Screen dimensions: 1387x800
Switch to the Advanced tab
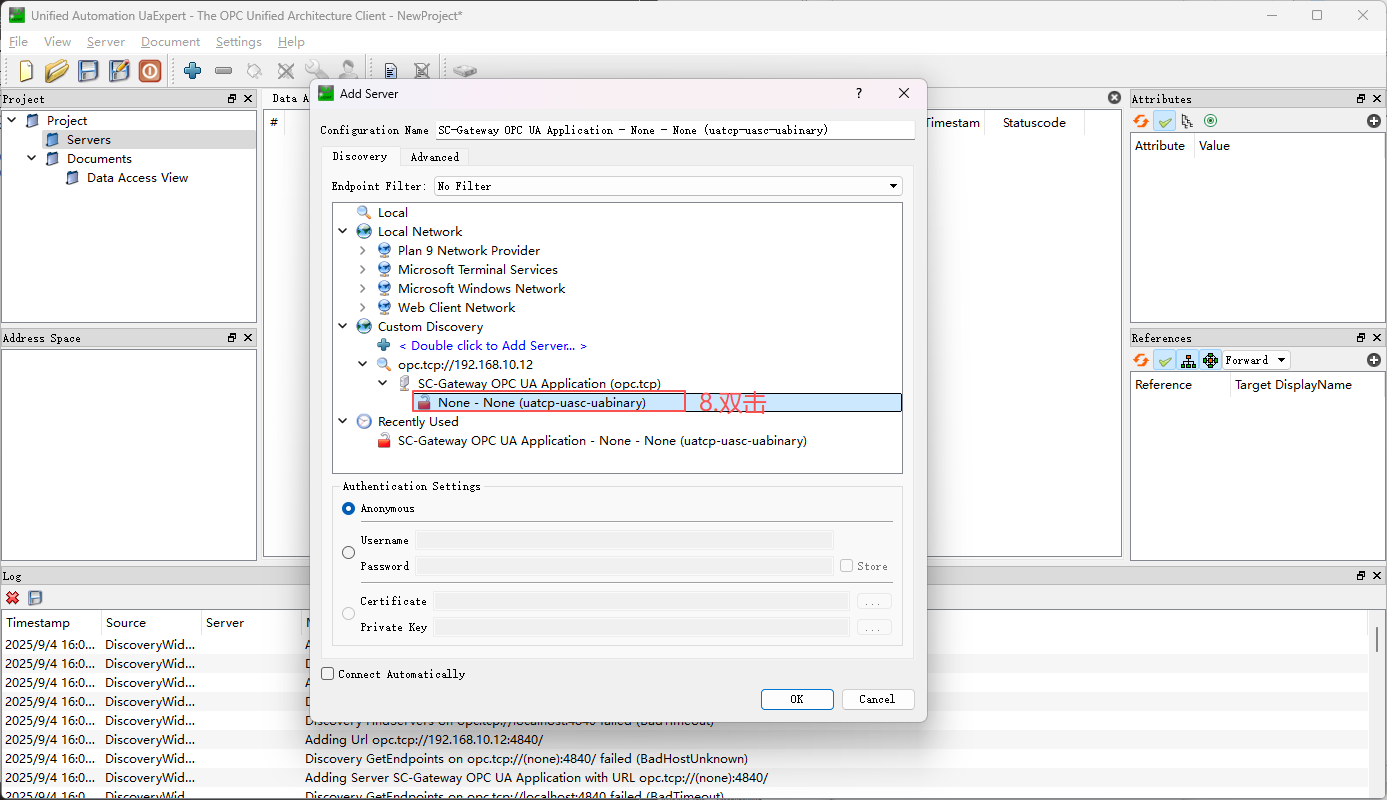(x=434, y=157)
